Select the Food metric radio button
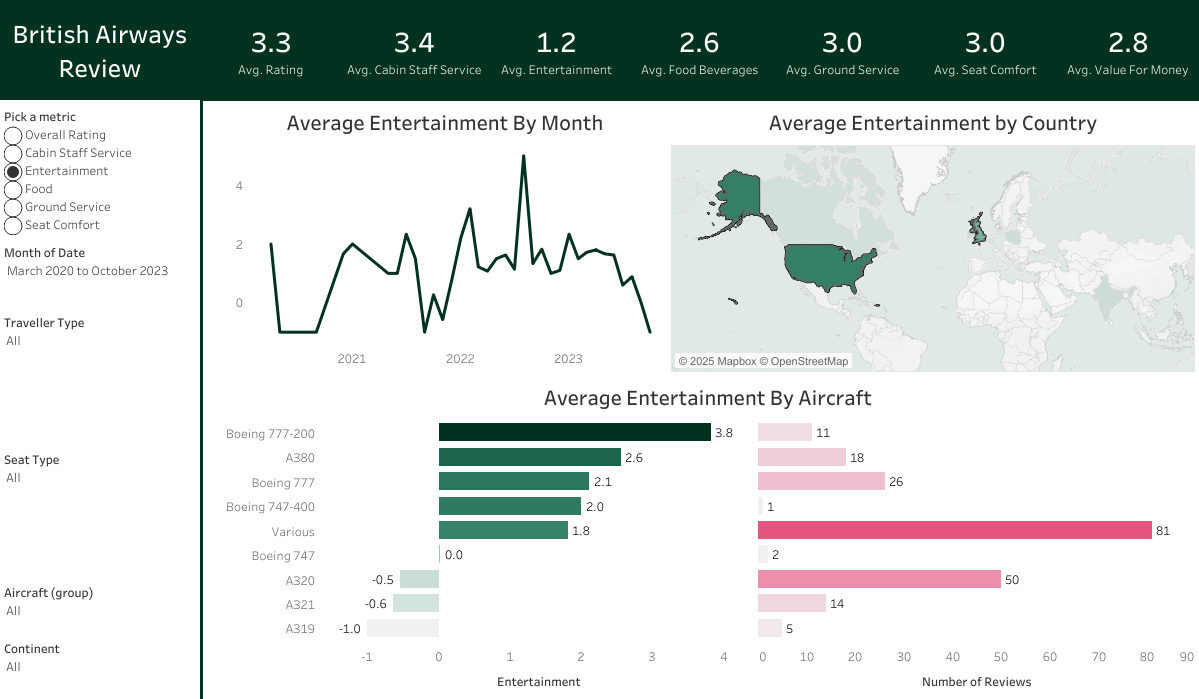The width and height of the screenshot is (1199, 699). tap(13, 189)
